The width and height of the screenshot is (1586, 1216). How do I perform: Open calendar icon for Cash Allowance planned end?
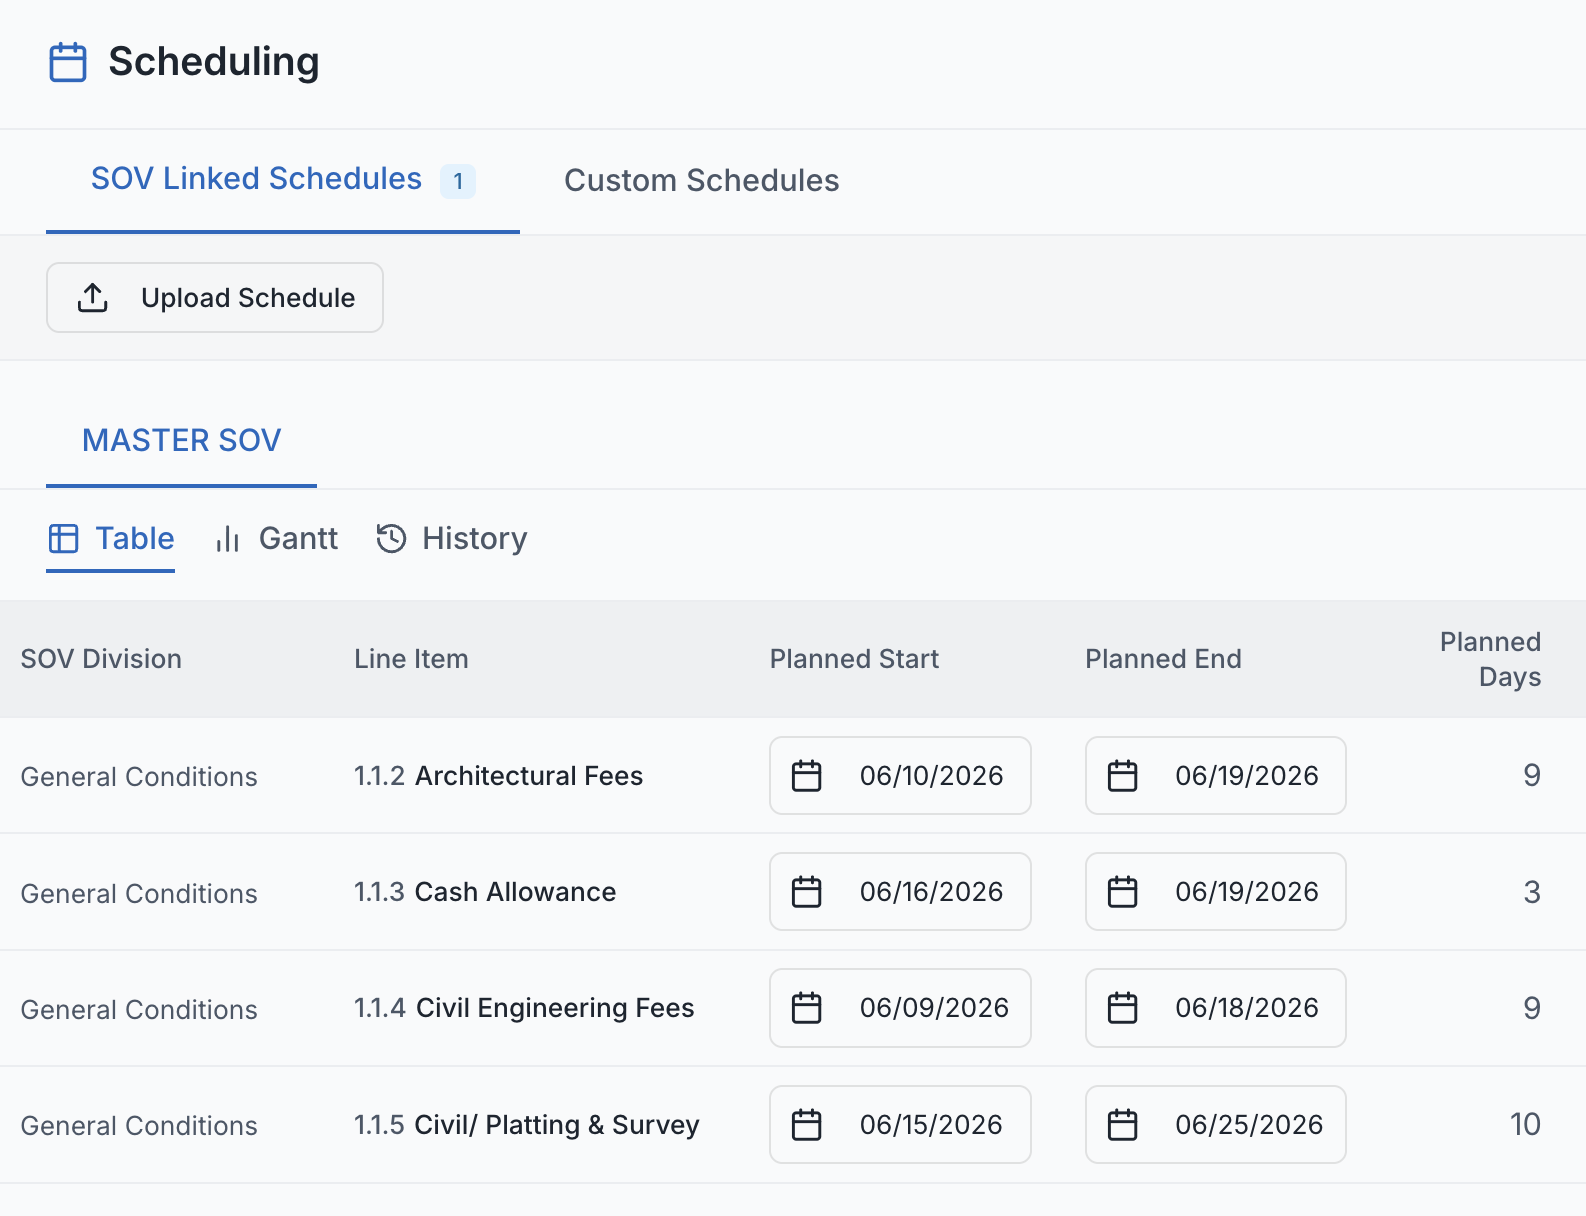pyautogui.click(x=1123, y=892)
